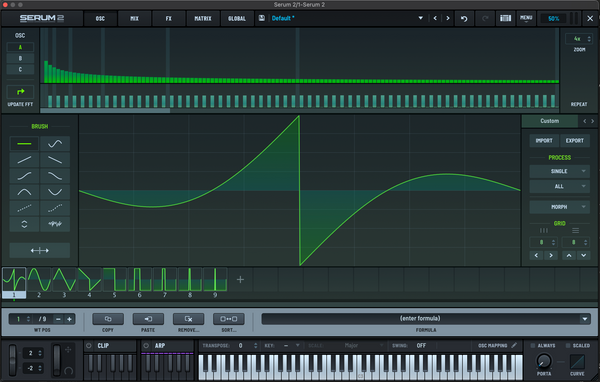Switch to the MIX tab
This screenshot has width=600, height=382.
coord(134,18)
